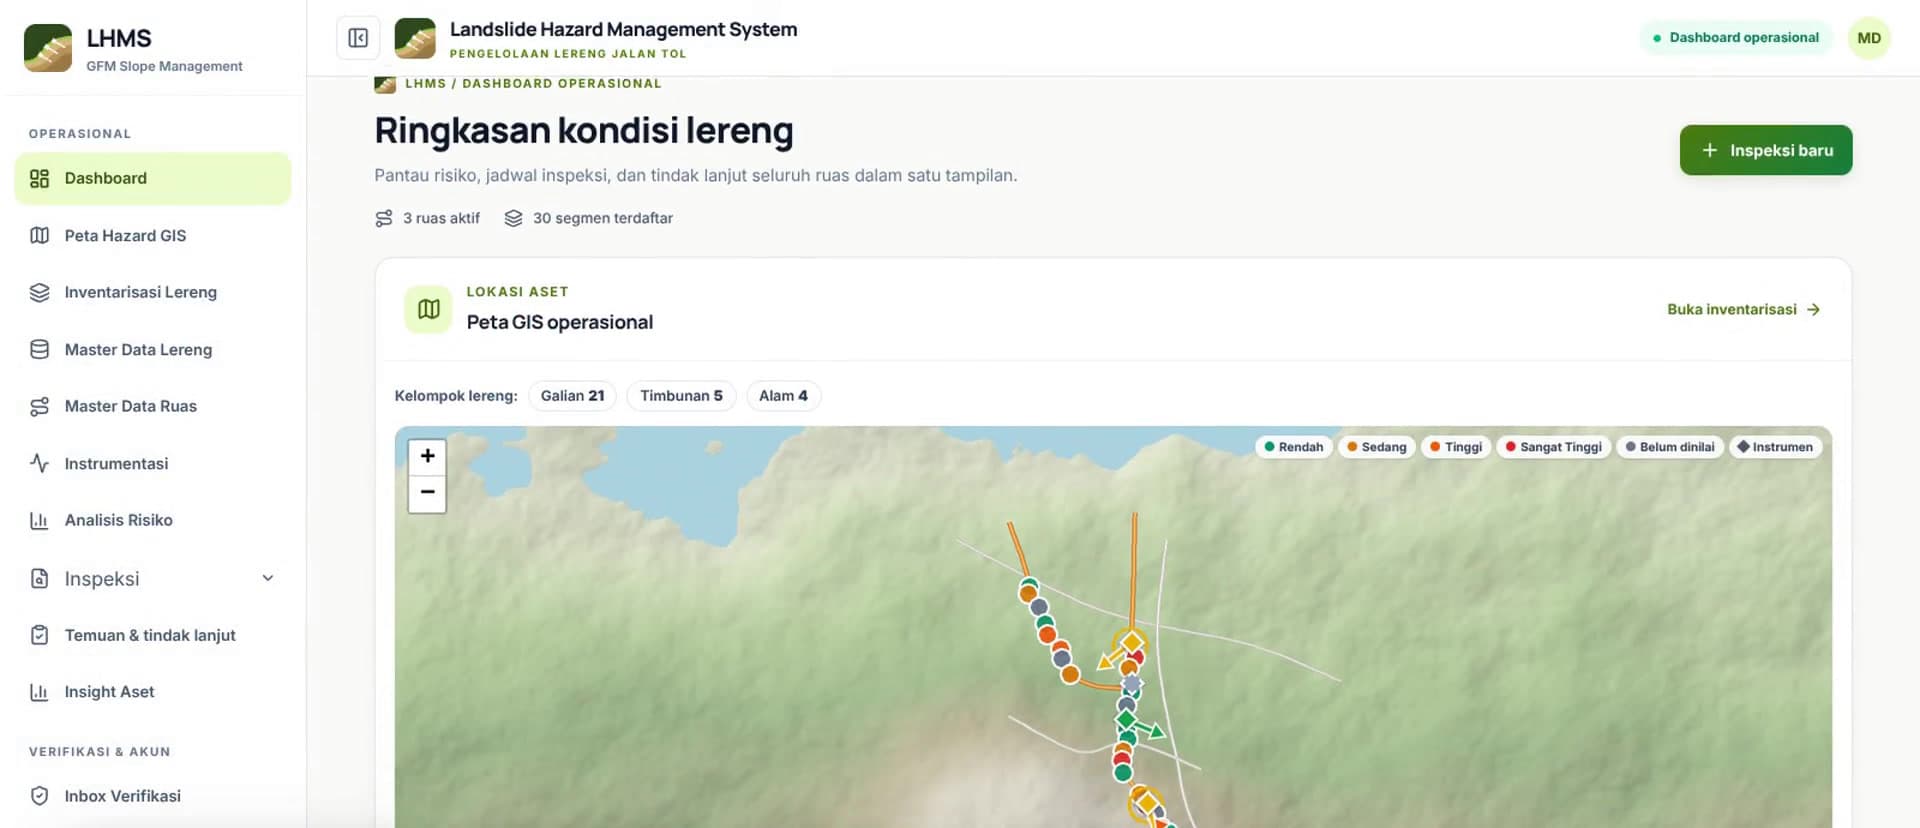This screenshot has height=828, width=1920.
Task: Click the '30 segmen terdaftar' text
Action: coord(602,218)
